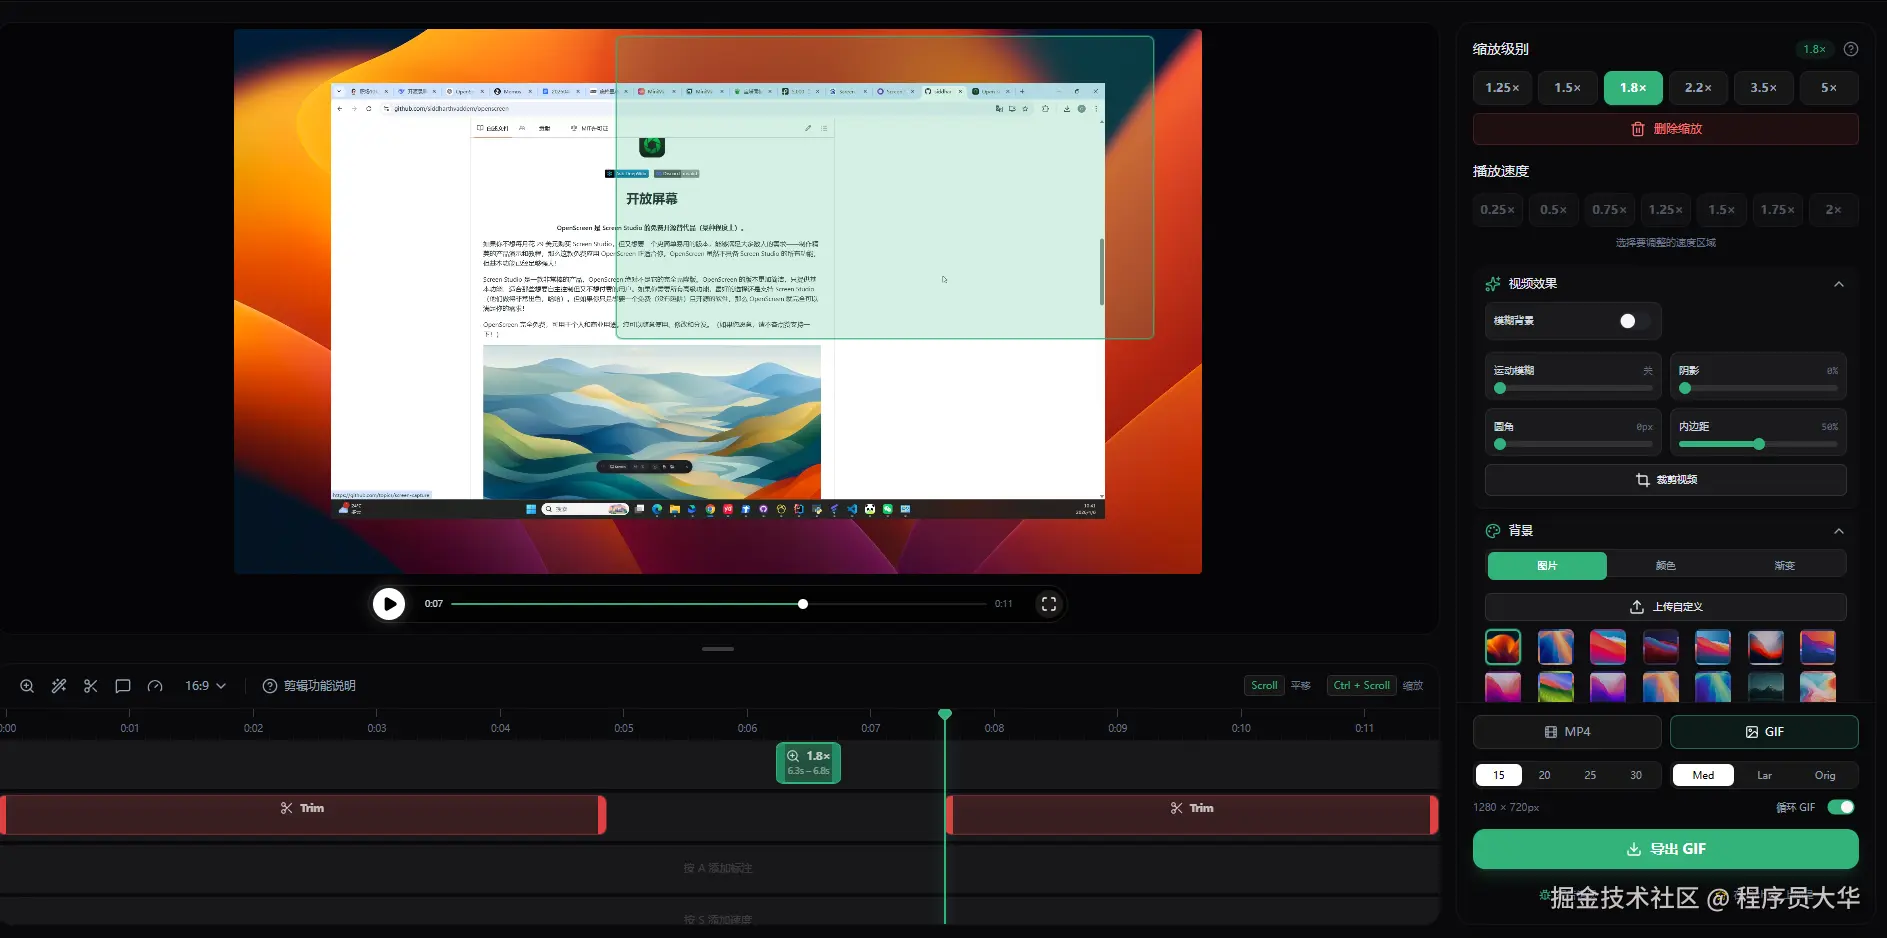The image size is (1887, 938).
Task: Click the 内边距 padding slider handle
Action: pos(1759,444)
